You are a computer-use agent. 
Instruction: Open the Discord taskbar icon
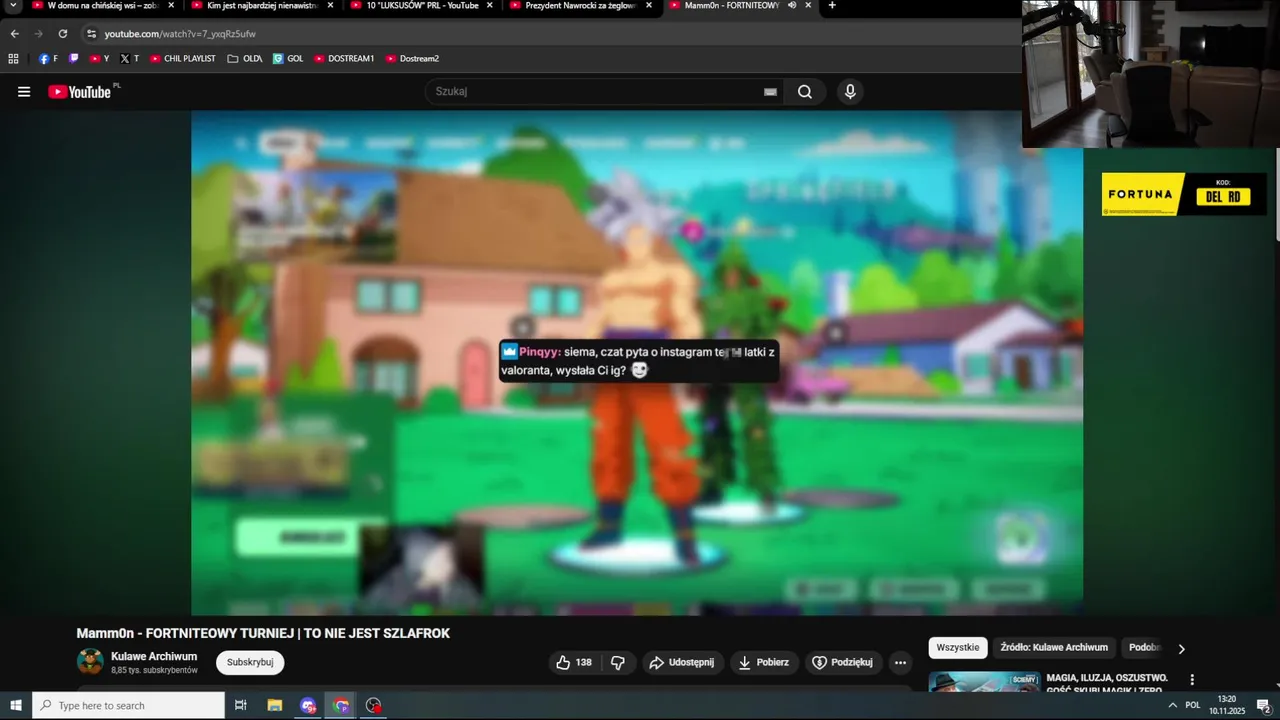click(308, 705)
